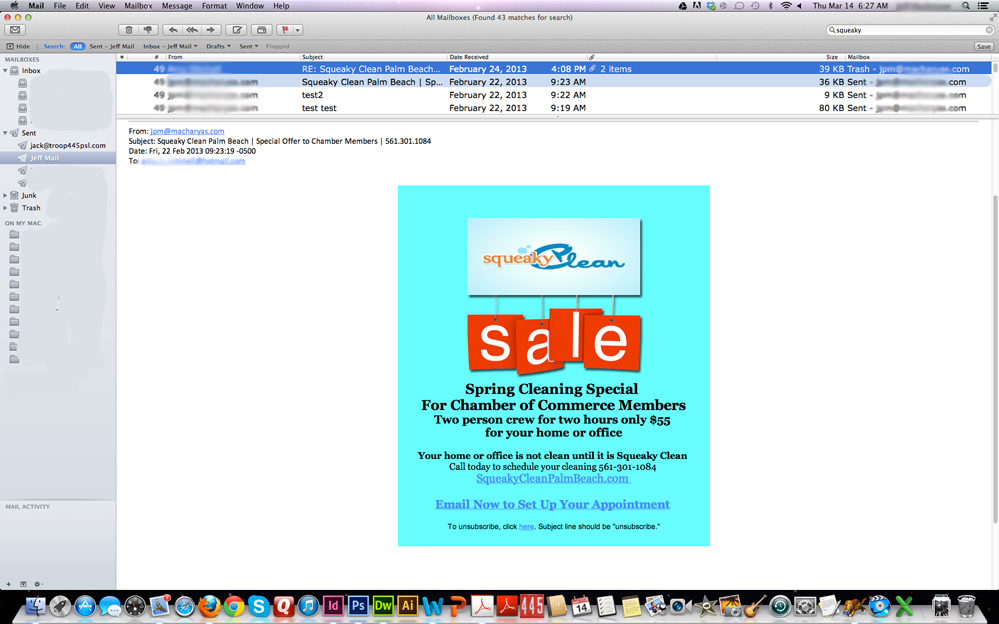Click the unsubscribe here link
The width and height of the screenshot is (999, 624).
526,526
